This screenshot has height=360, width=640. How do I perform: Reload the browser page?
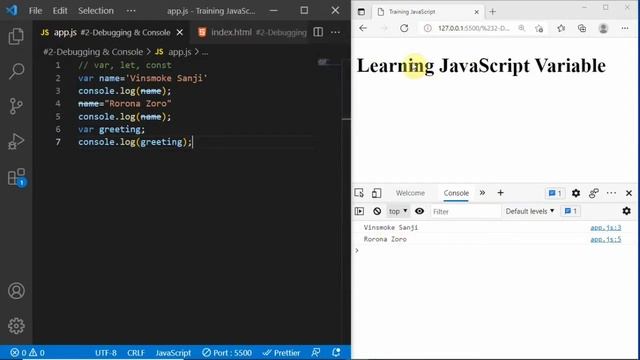[x=404, y=28]
